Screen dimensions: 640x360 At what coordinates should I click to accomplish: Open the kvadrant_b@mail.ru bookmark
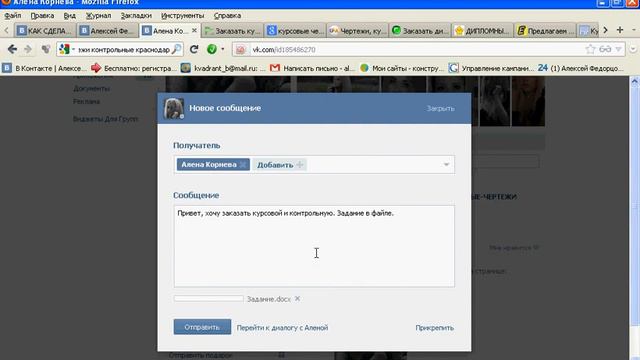click(x=223, y=68)
